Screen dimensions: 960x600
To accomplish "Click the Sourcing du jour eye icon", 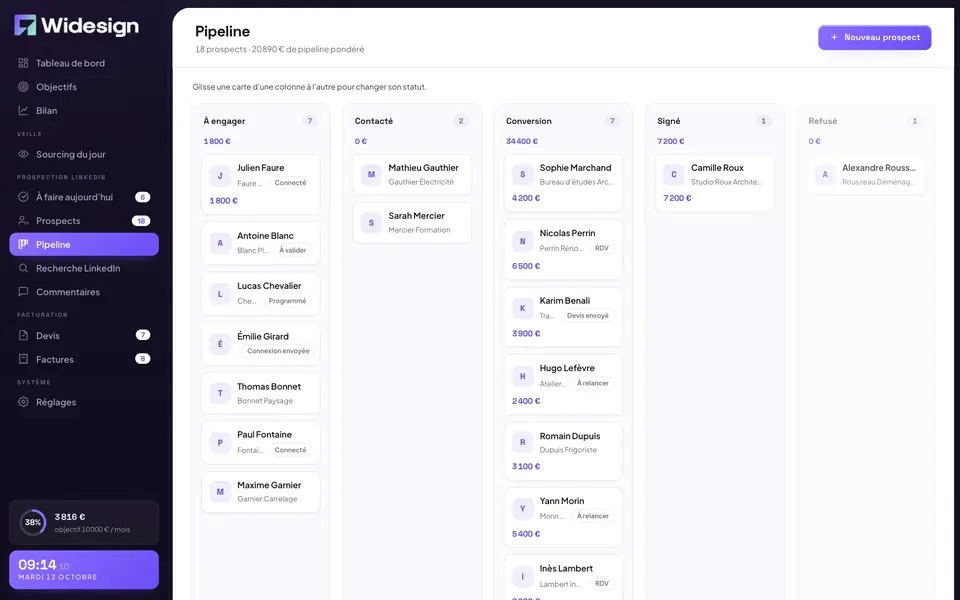I will pos(23,154).
